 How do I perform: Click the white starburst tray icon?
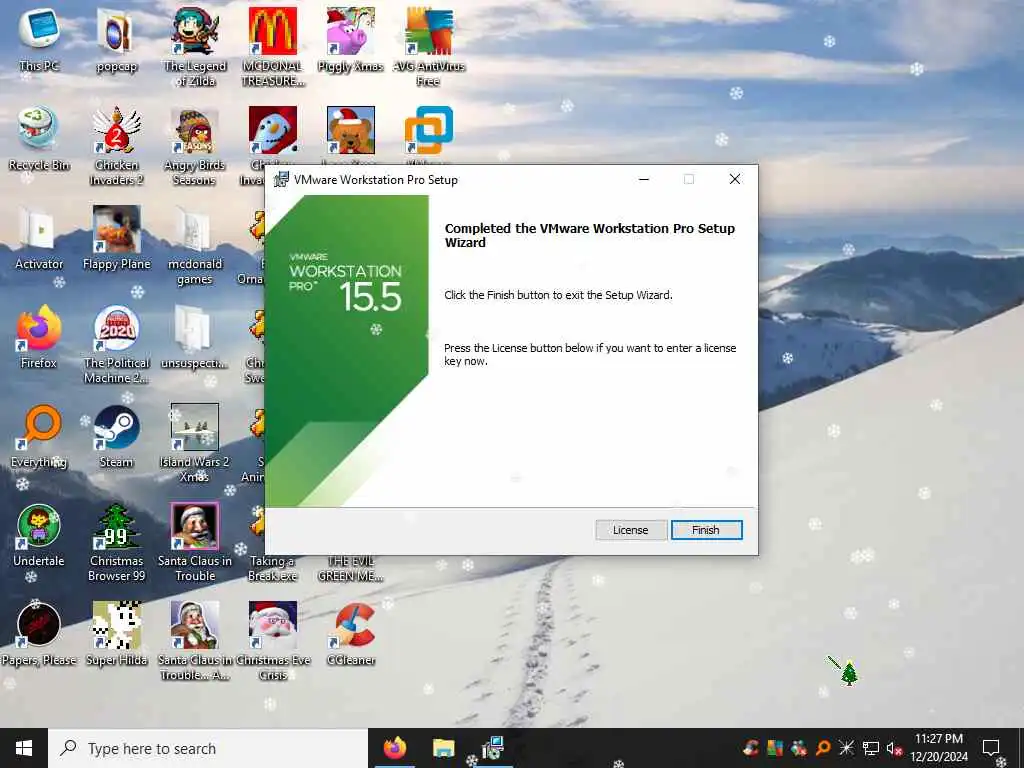(x=846, y=748)
